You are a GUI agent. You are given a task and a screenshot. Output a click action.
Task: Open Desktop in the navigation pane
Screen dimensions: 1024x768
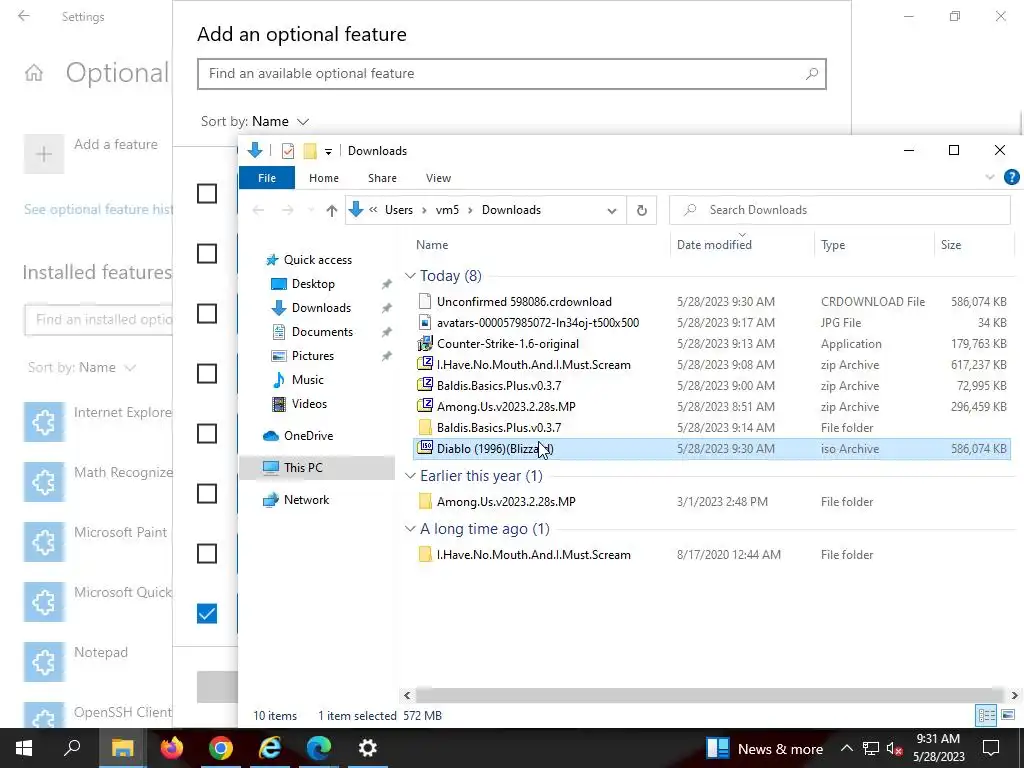point(313,284)
